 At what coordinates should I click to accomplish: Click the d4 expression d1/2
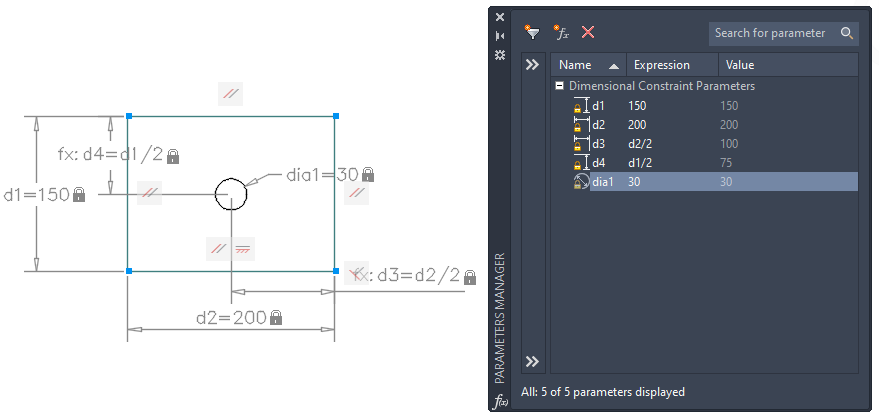click(640, 163)
